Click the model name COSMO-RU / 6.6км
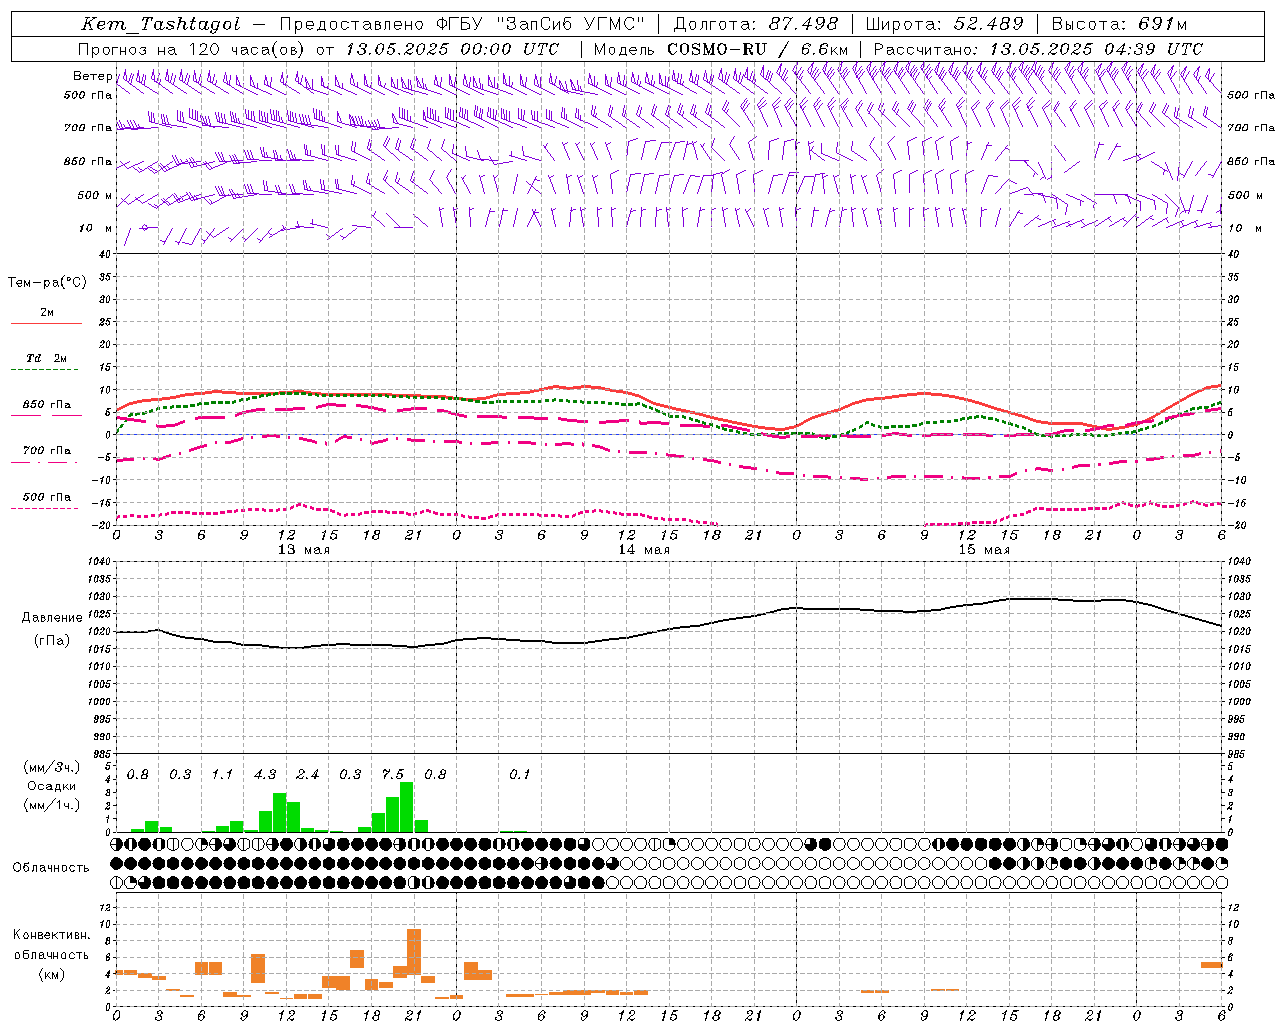This screenshot has height=1024, width=1280. point(758,49)
